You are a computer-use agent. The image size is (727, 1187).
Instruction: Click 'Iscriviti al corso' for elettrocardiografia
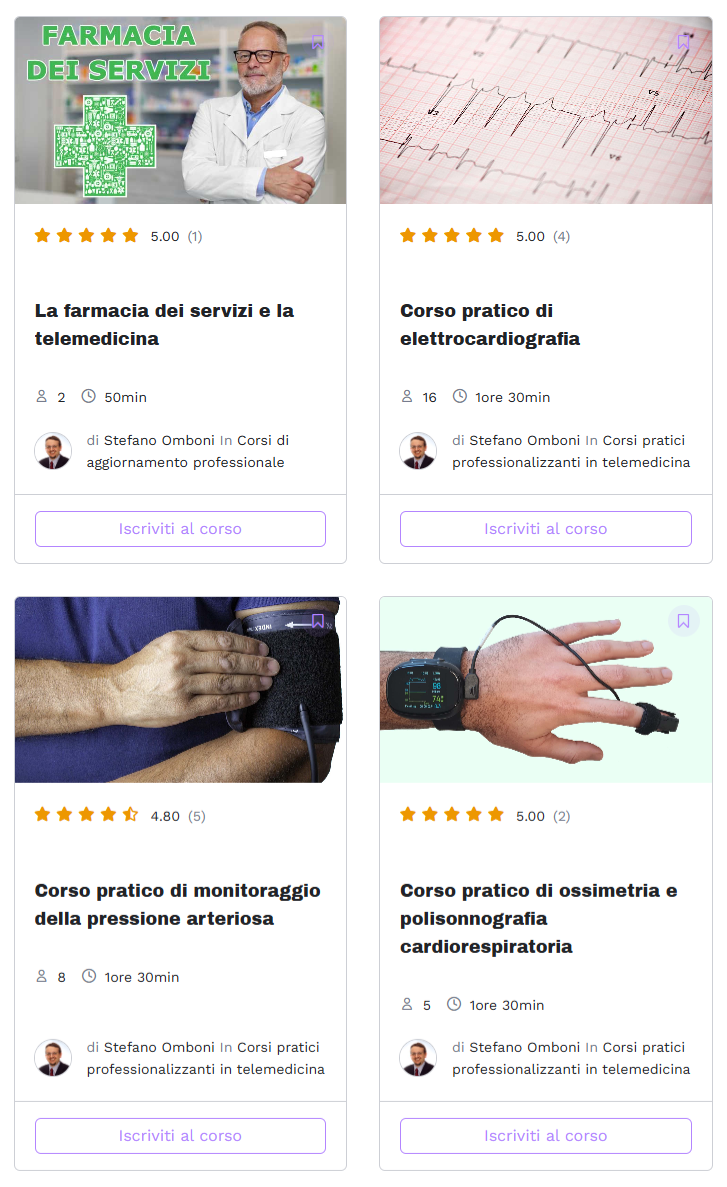(x=545, y=529)
